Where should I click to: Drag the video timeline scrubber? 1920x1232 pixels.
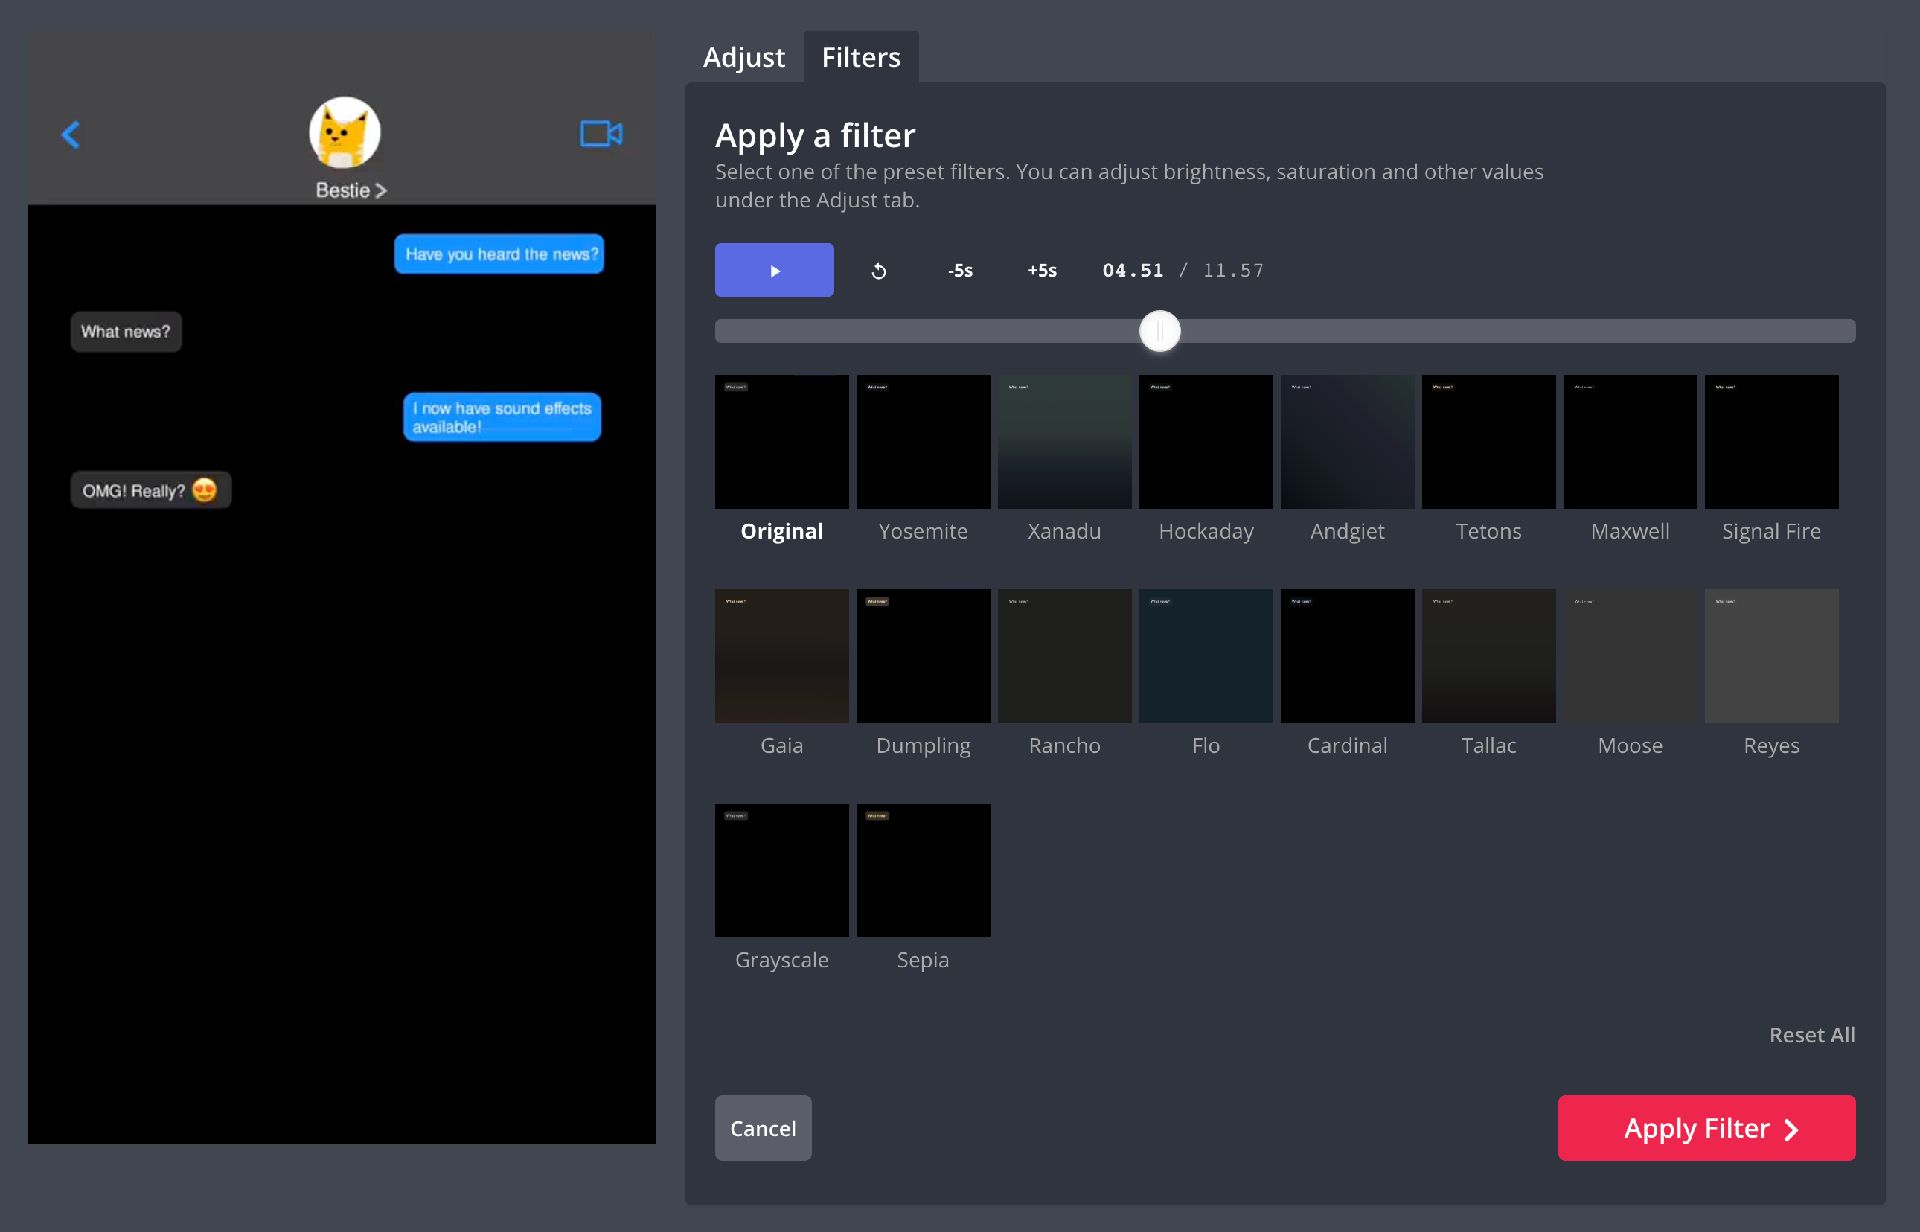pos(1160,332)
